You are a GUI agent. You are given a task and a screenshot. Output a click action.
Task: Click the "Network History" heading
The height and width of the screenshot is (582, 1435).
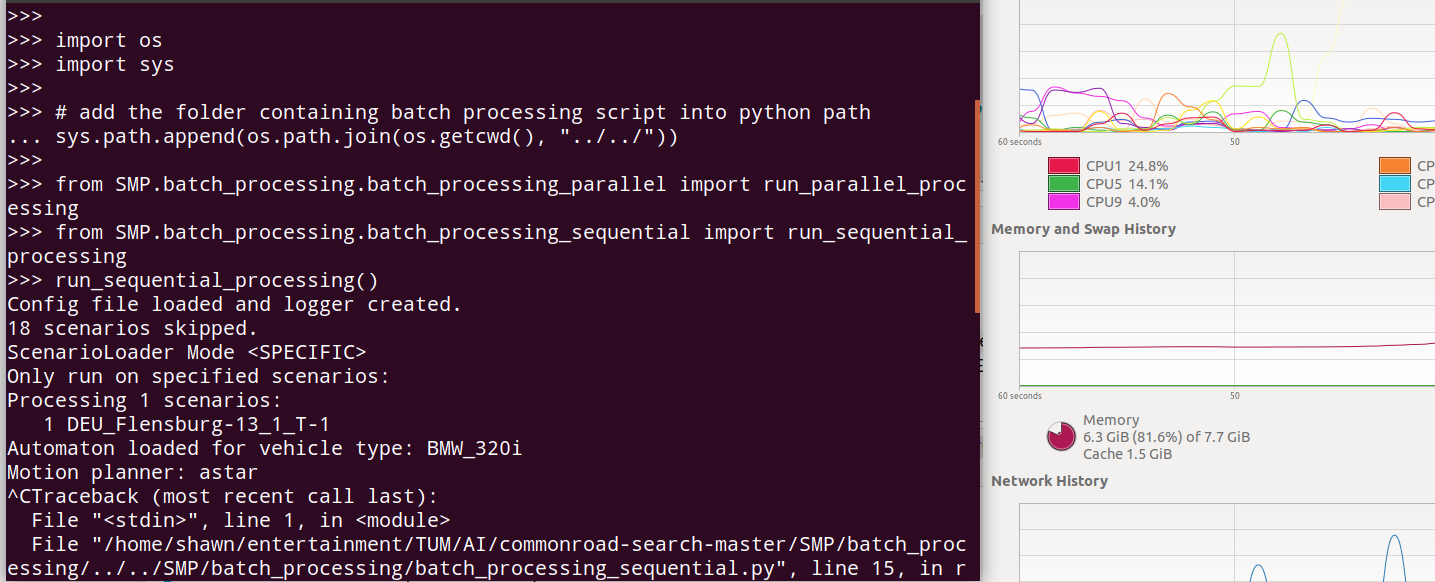tap(1049, 481)
